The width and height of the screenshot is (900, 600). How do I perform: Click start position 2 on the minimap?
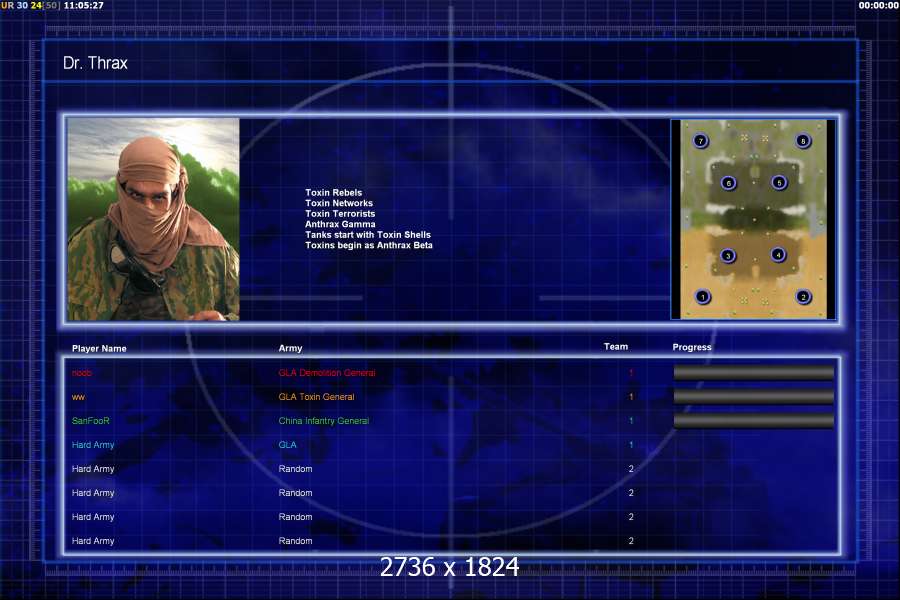click(803, 297)
